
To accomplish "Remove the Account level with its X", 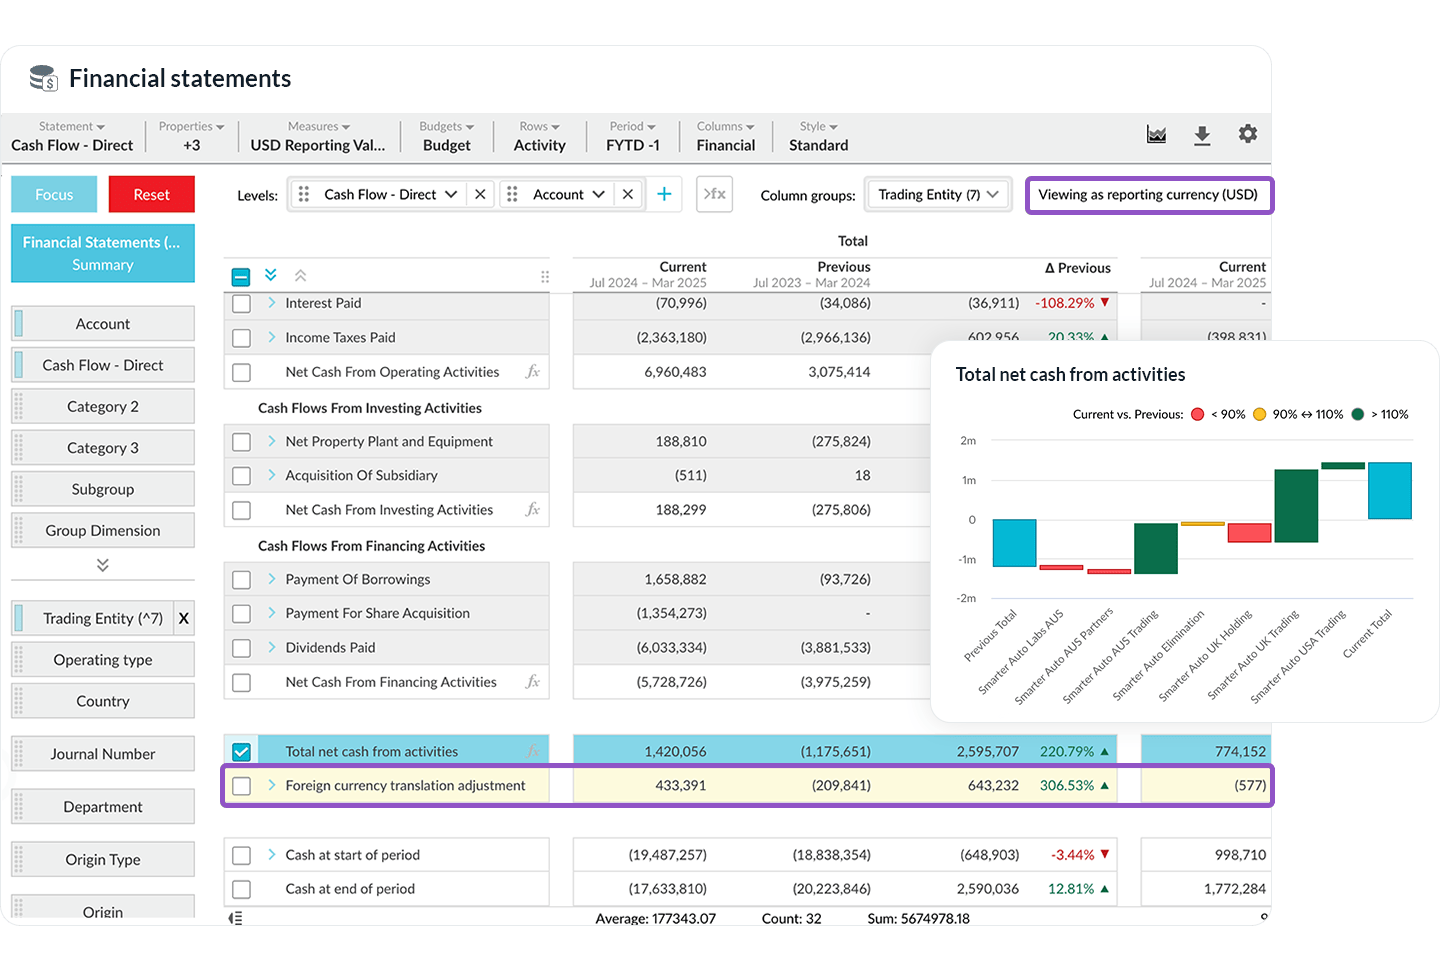I will (x=627, y=194).
